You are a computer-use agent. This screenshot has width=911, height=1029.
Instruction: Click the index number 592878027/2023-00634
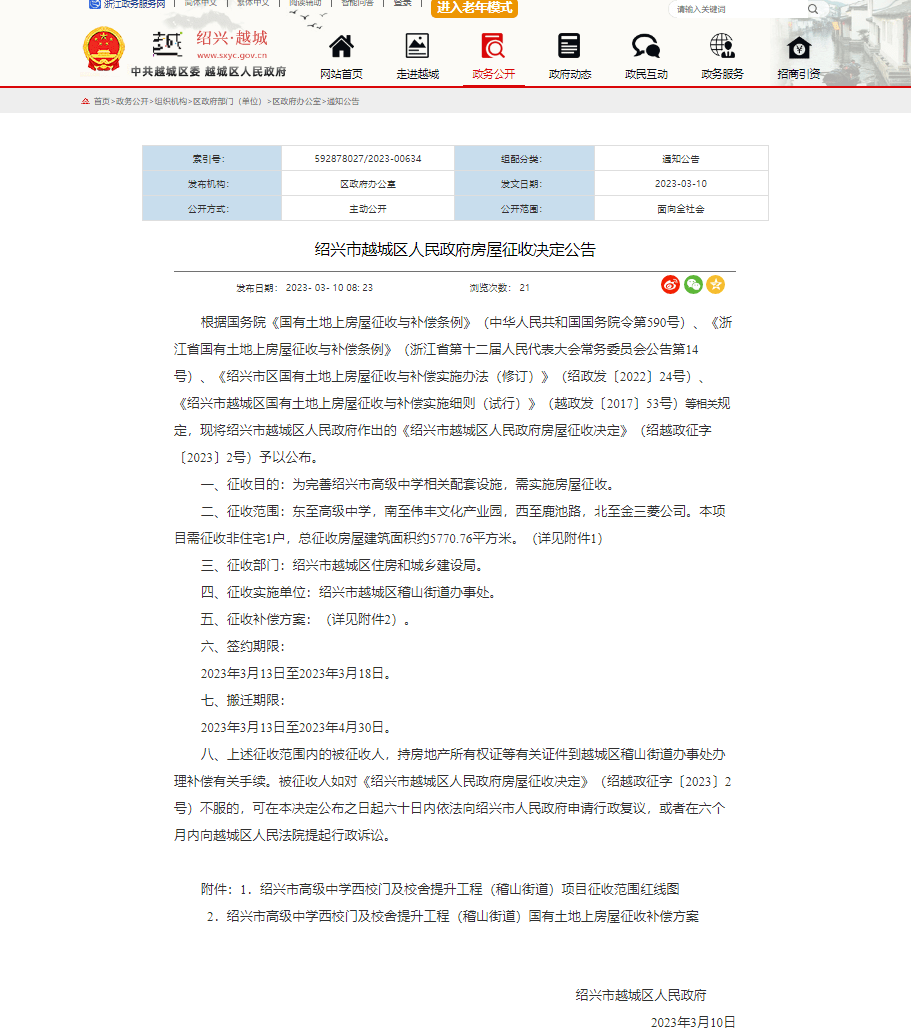click(368, 159)
